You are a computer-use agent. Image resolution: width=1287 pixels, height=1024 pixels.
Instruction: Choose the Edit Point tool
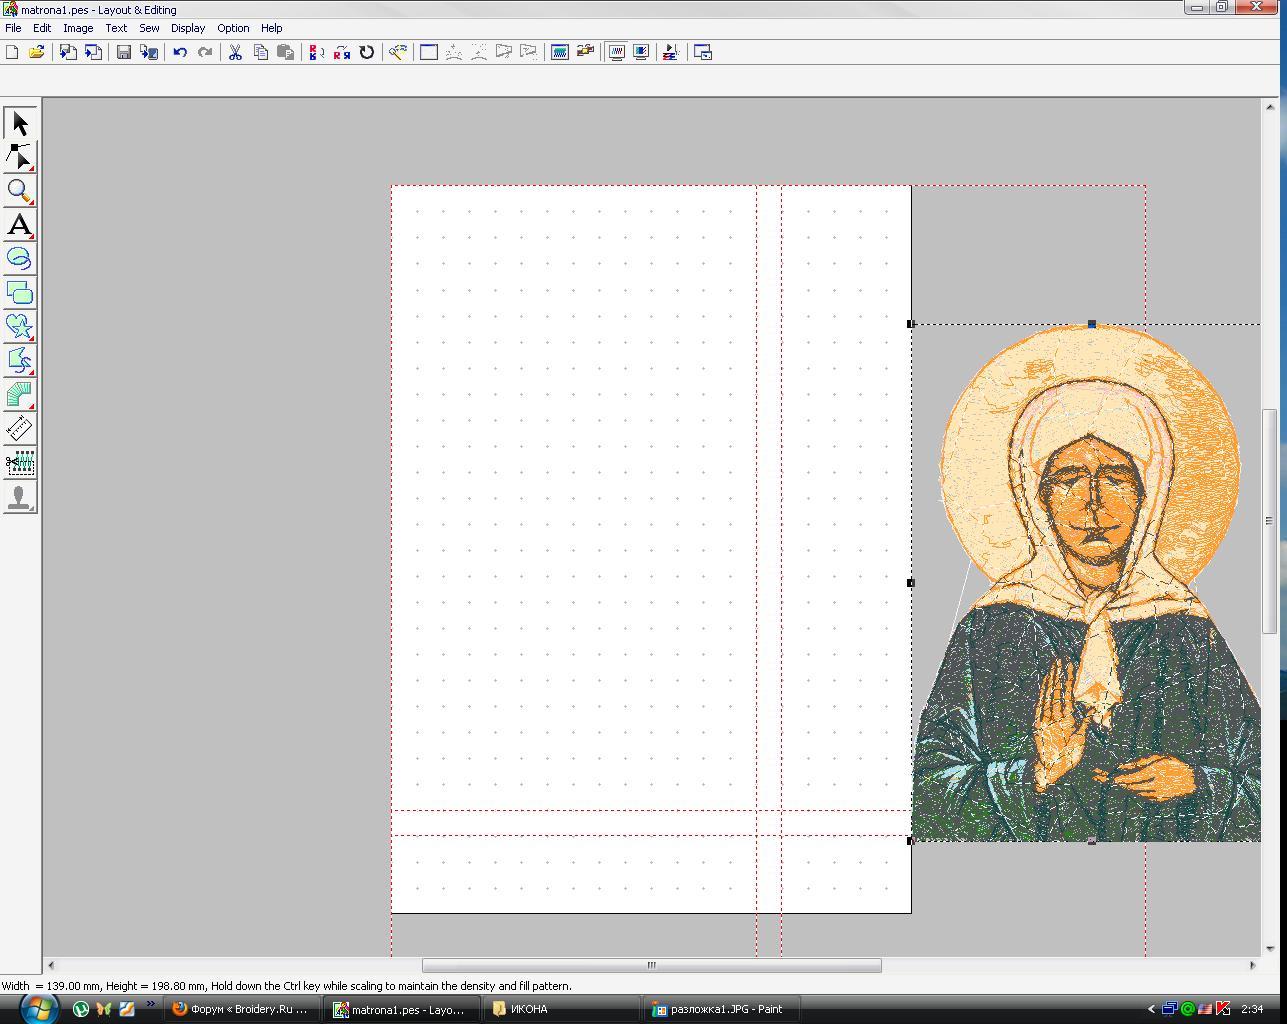click(20, 157)
